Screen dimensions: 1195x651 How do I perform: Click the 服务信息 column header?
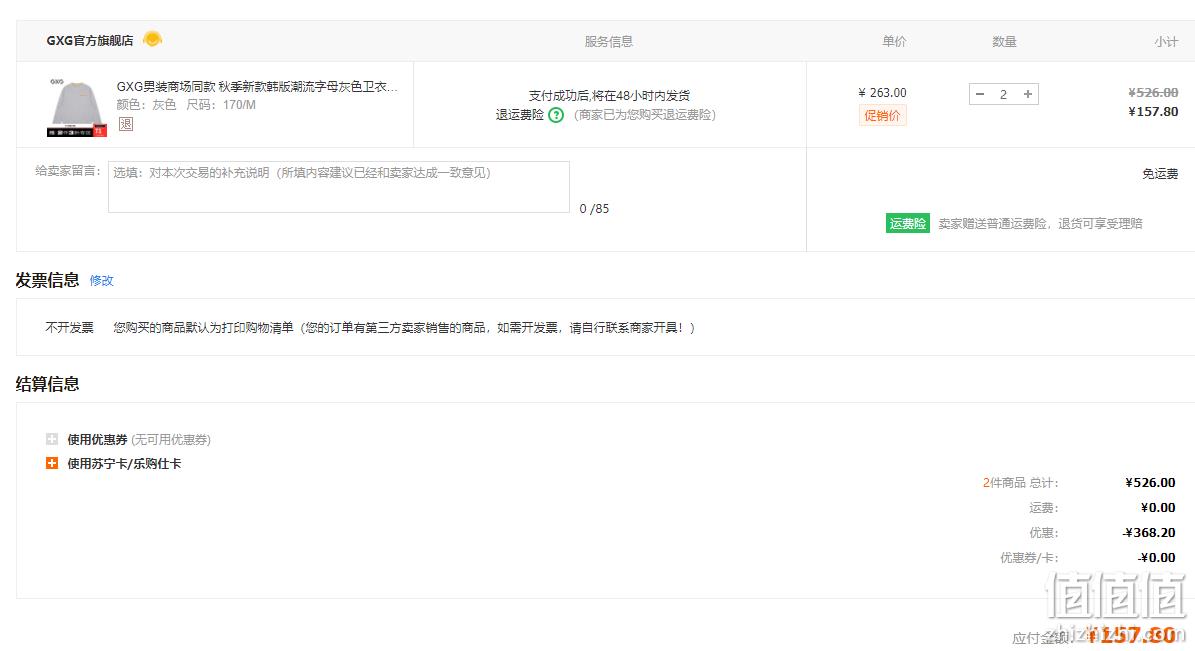click(609, 41)
